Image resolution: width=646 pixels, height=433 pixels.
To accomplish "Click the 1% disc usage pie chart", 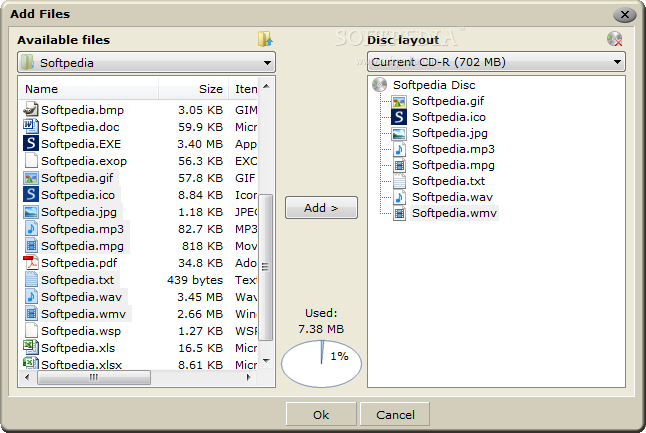I will [321, 363].
